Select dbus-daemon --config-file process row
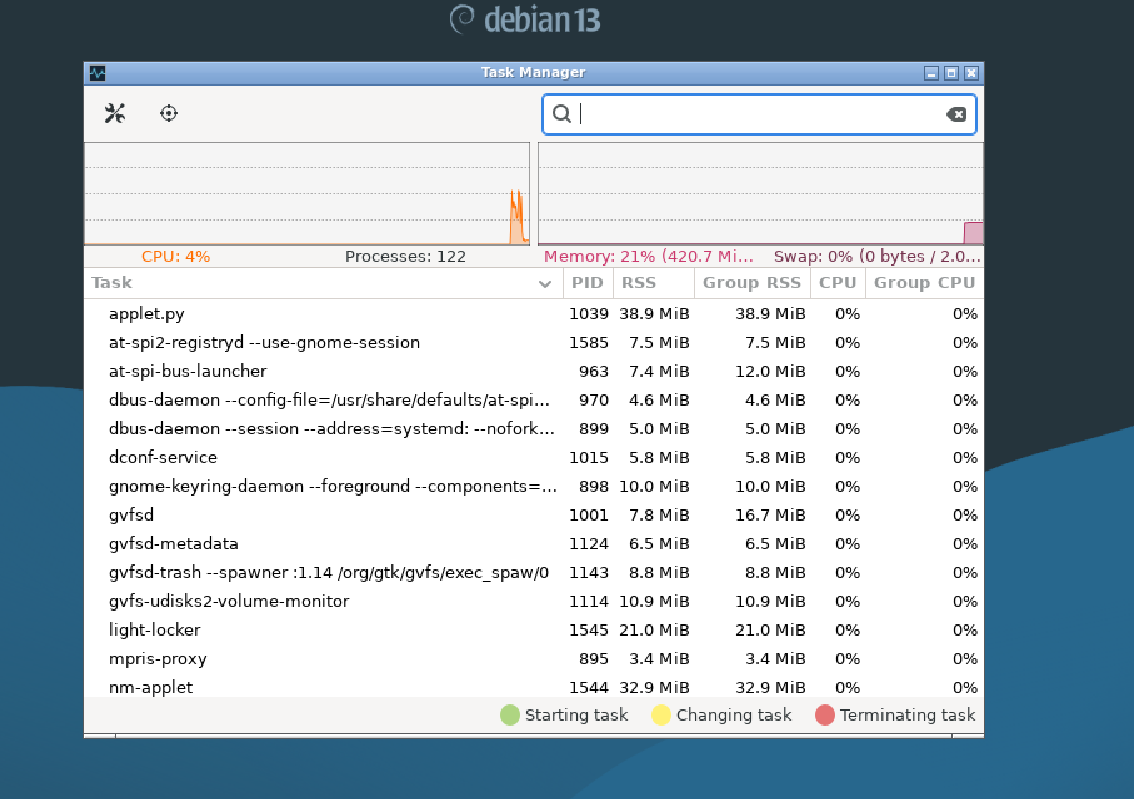The width and height of the screenshot is (1134, 799). point(534,400)
